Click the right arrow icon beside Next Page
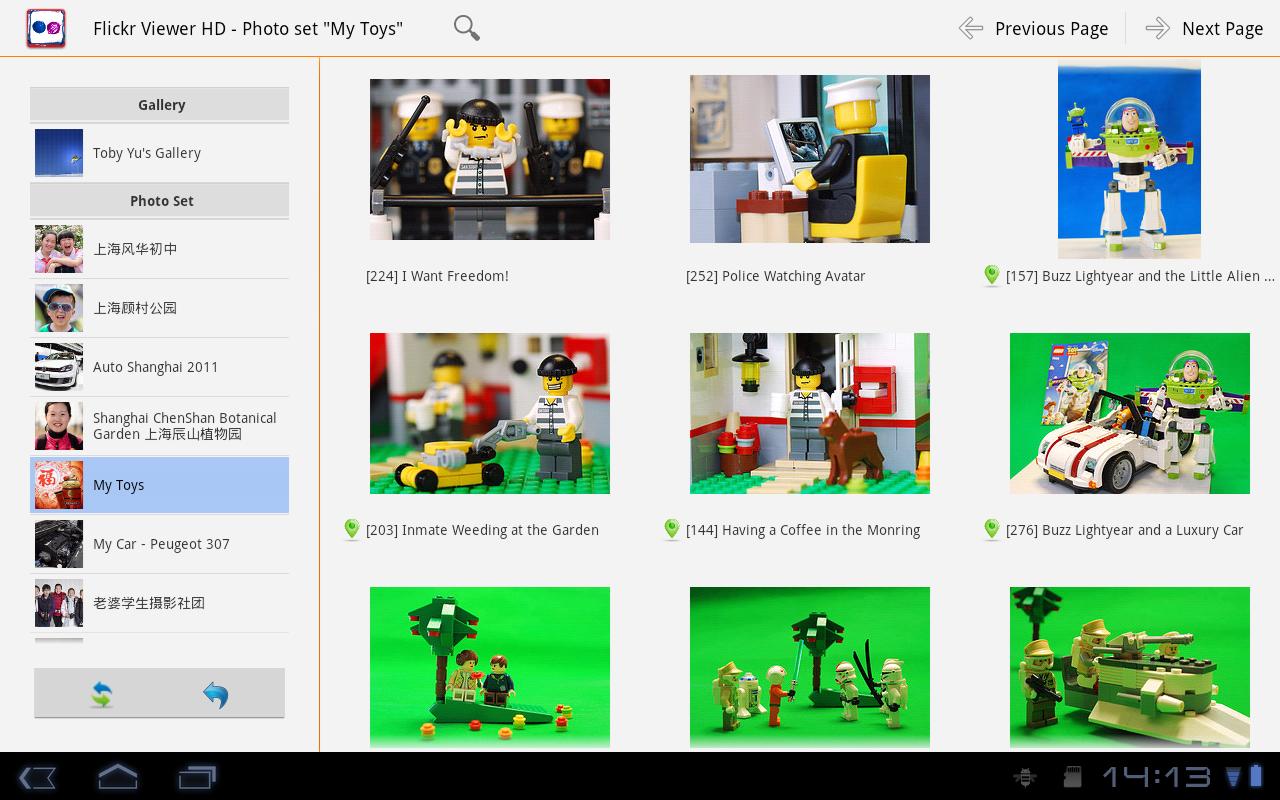Viewport: 1280px width, 800px height. tap(1157, 28)
